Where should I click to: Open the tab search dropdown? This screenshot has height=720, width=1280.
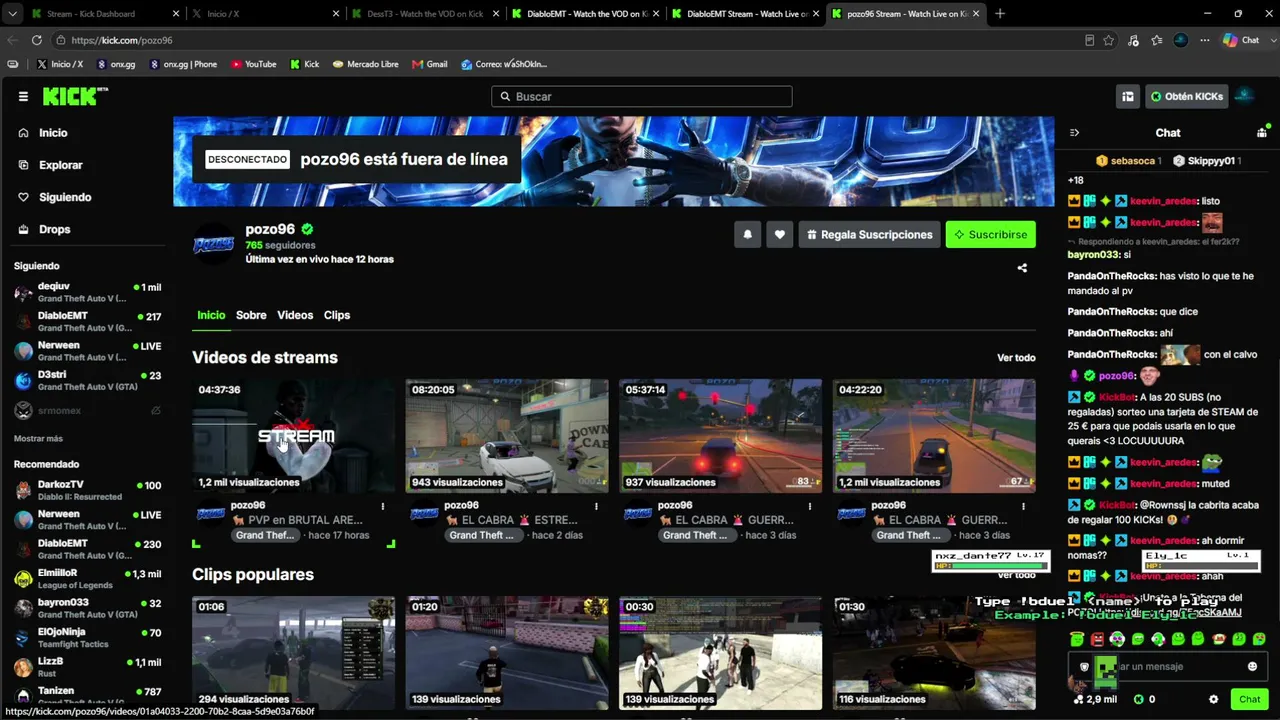pos(13,14)
